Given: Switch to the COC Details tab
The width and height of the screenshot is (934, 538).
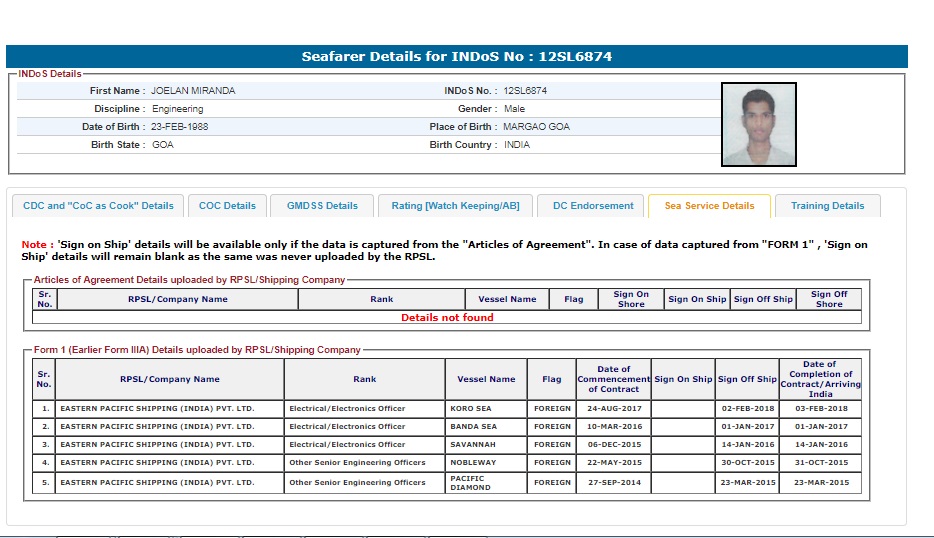Looking at the screenshot, I should (227, 206).
